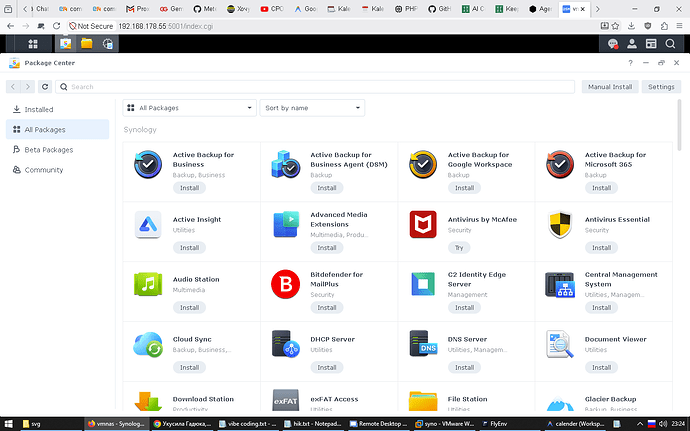
Task: Install Central Management System package
Action: coord(601,308)
